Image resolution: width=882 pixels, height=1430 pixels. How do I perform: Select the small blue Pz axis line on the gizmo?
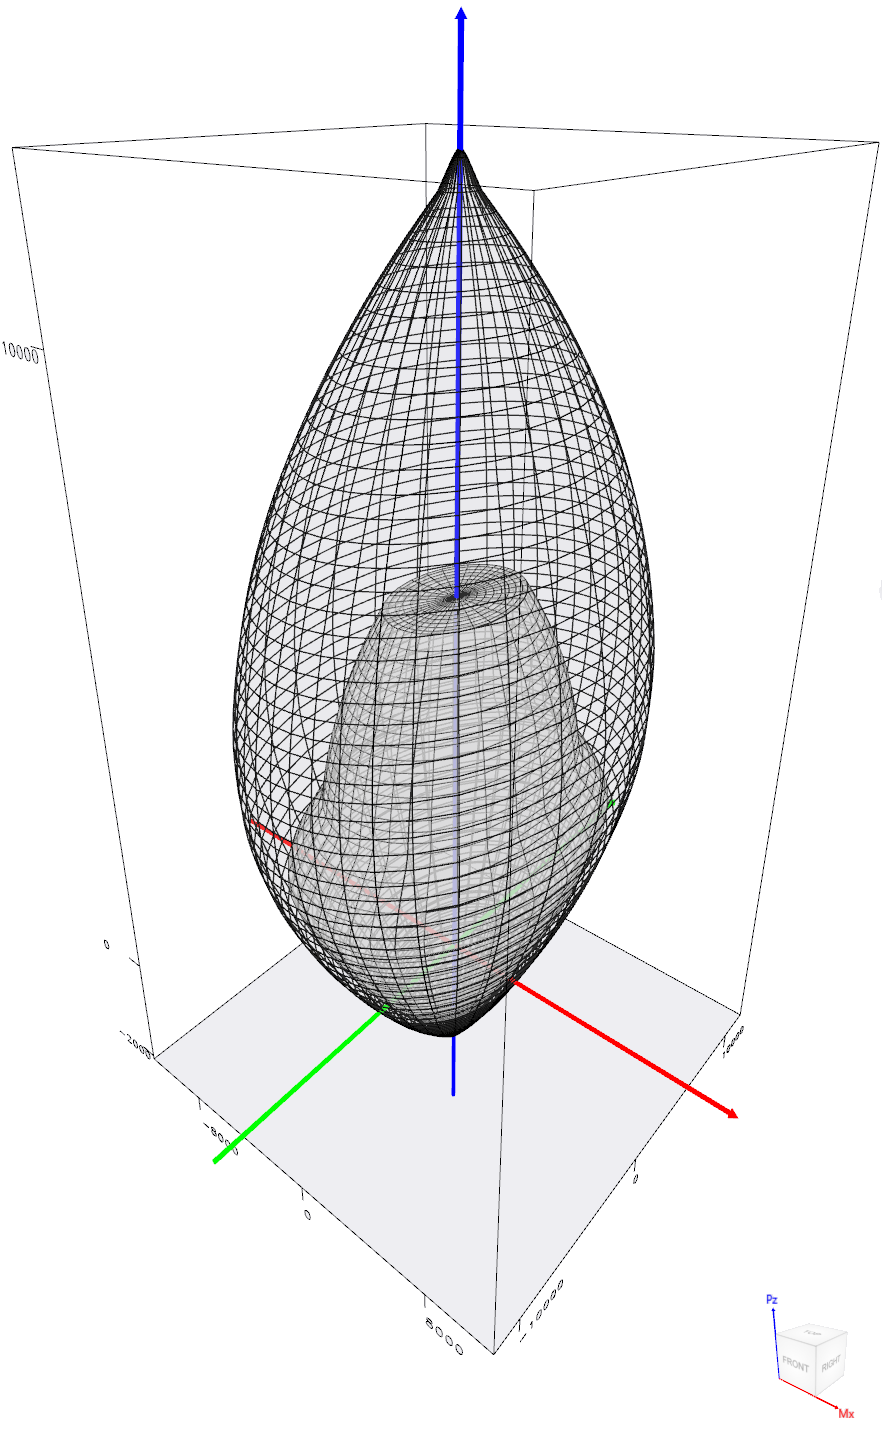pos(775,1342)
